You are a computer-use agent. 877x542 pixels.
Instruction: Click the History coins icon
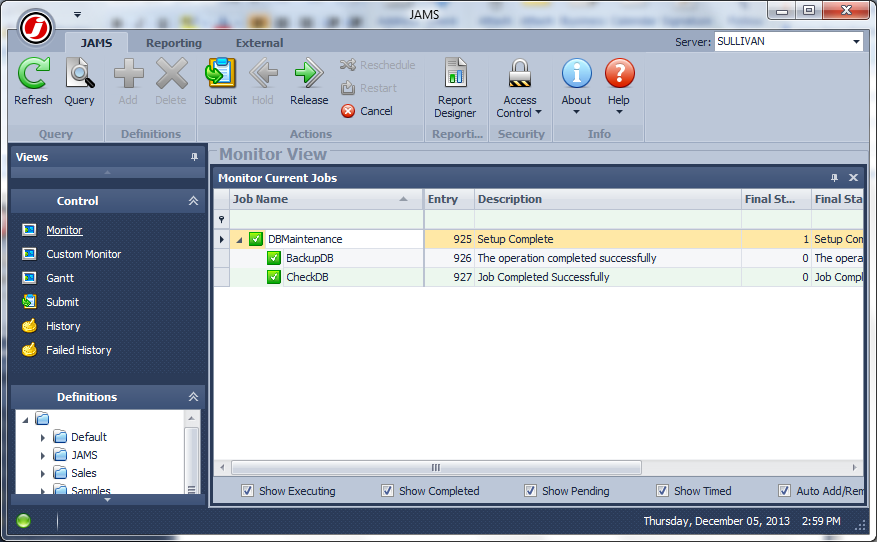pyautogui.click(x=29, y=326)
